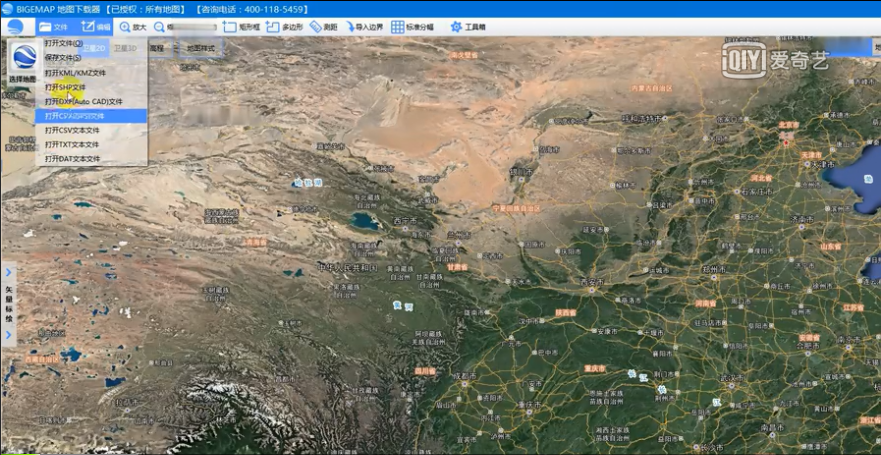Click the 郑州市 label on map

point(714,270)
